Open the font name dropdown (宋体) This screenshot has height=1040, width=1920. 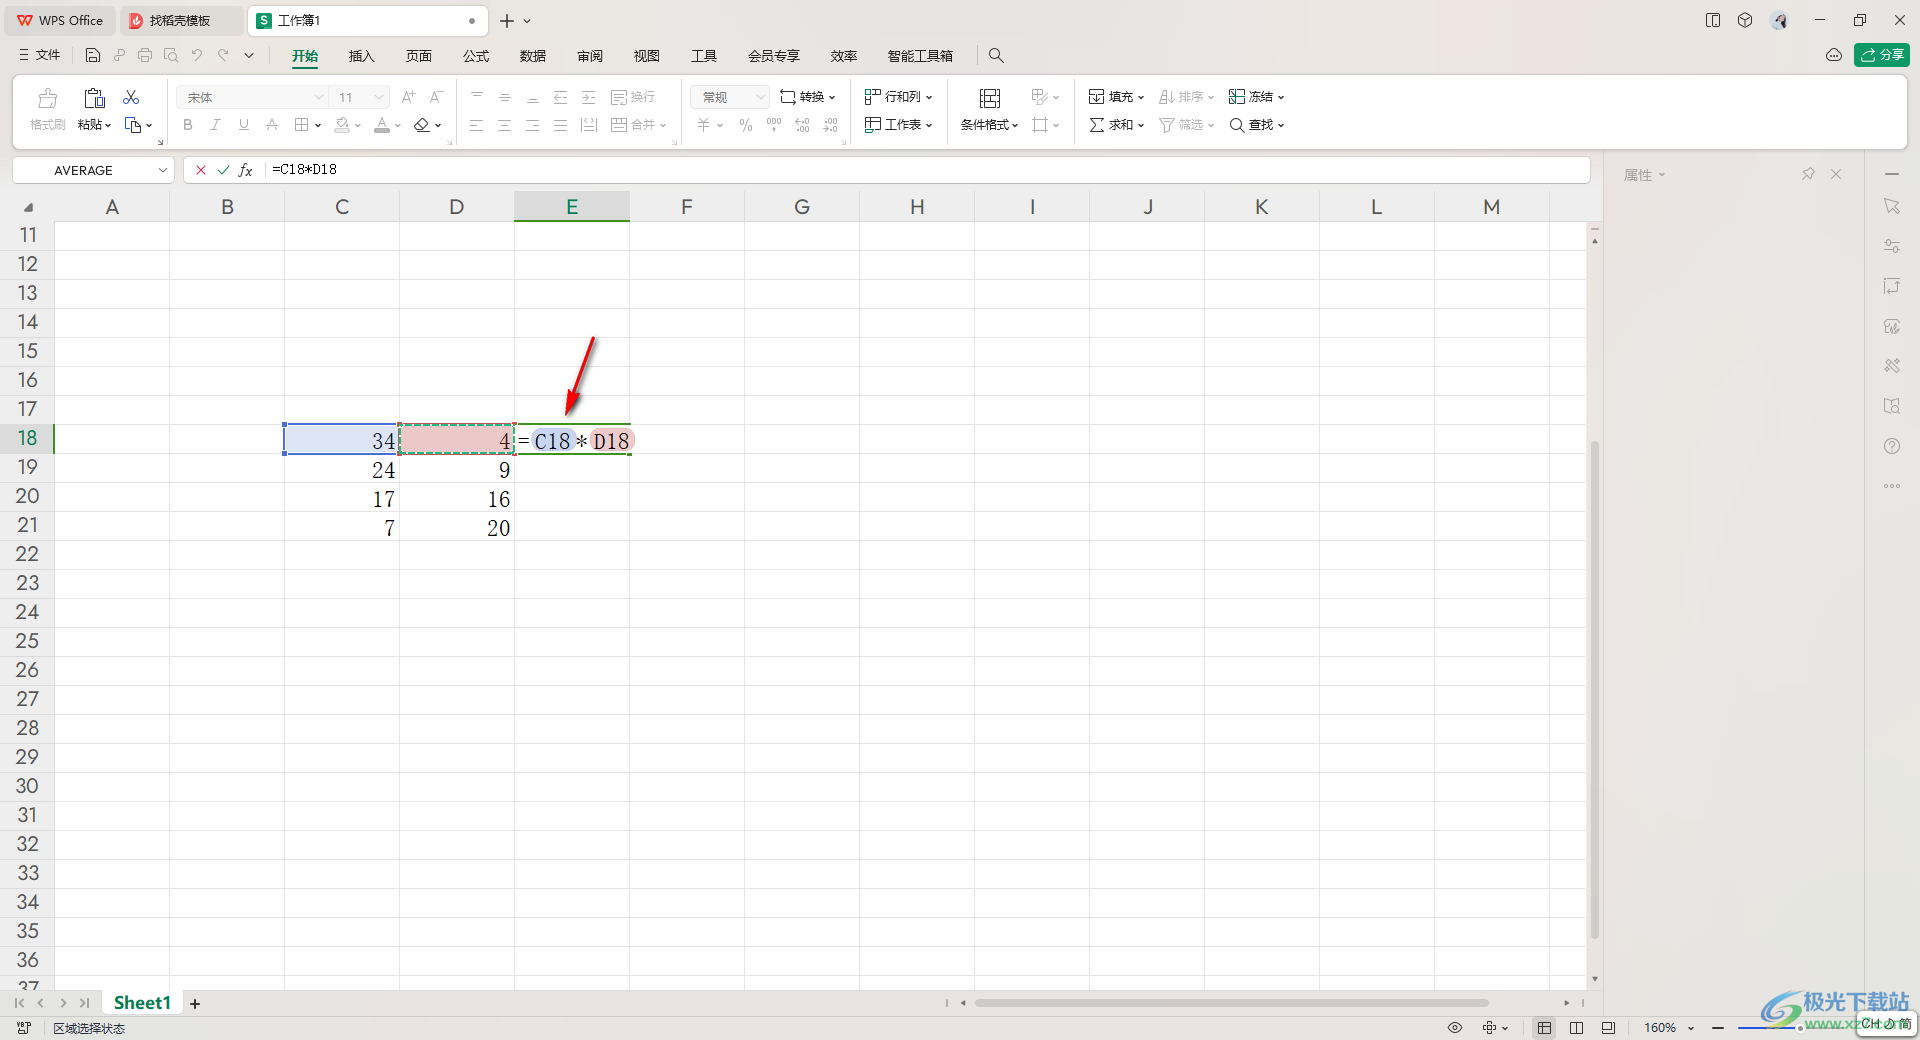pyautogui.click(x=319, y=97)
